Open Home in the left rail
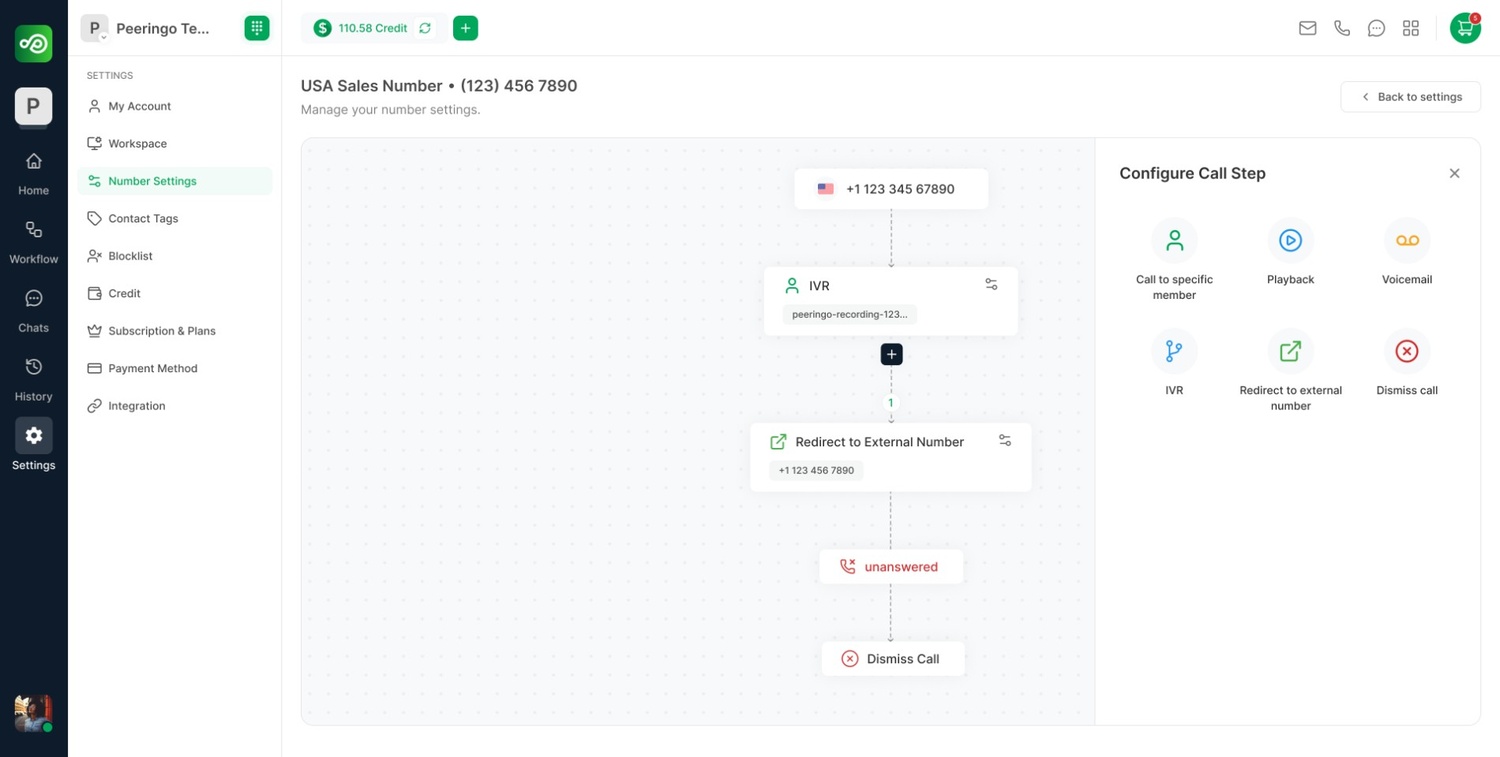The image size is (1500, 757). (33, 173)
